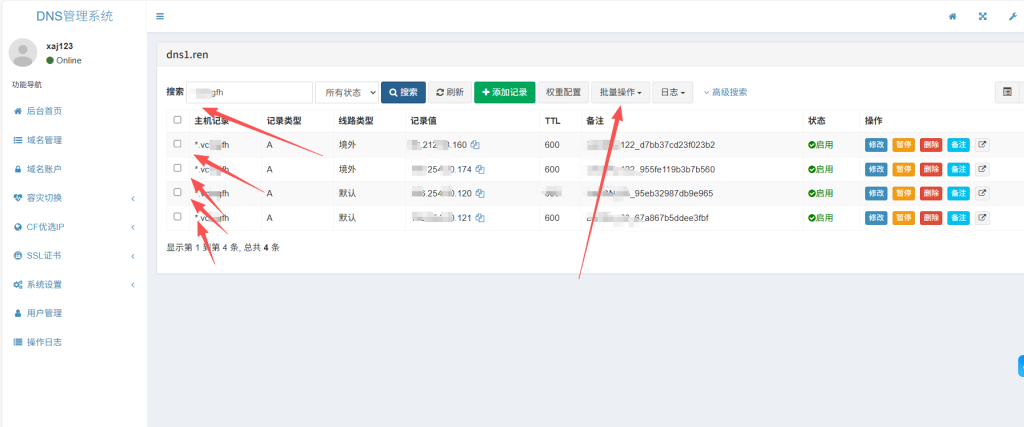
Task: Sort by the TTL column header
Action: 552,121
